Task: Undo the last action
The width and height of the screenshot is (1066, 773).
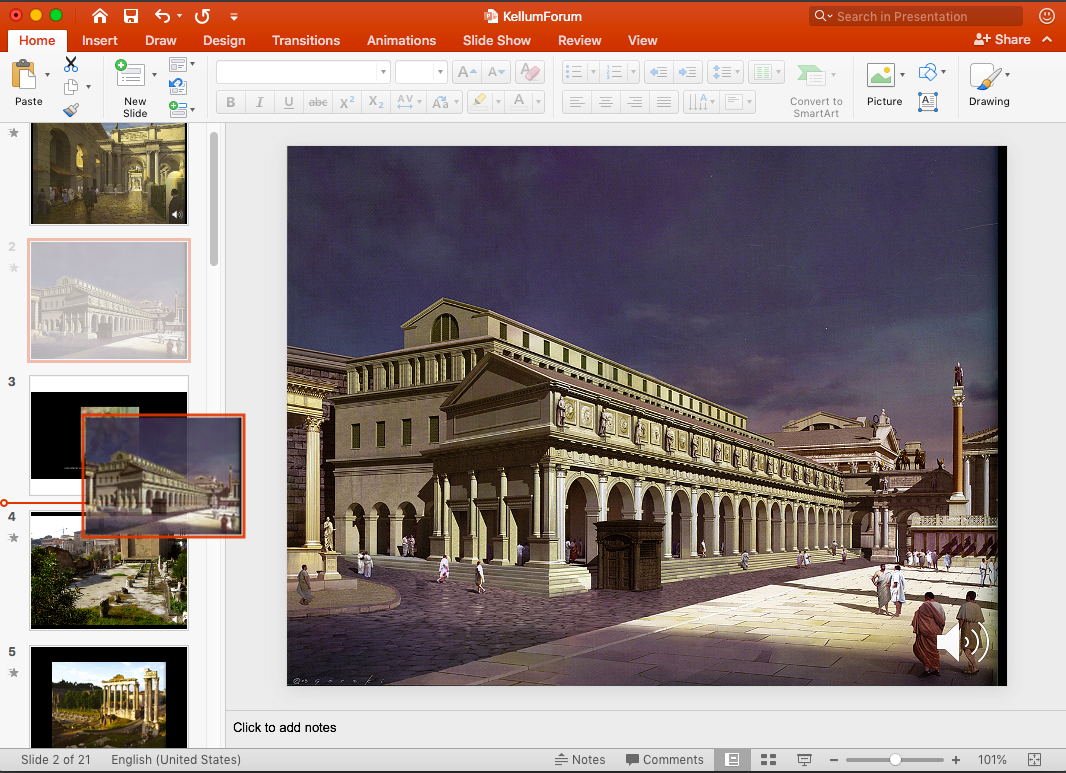Action: (162, 16)
